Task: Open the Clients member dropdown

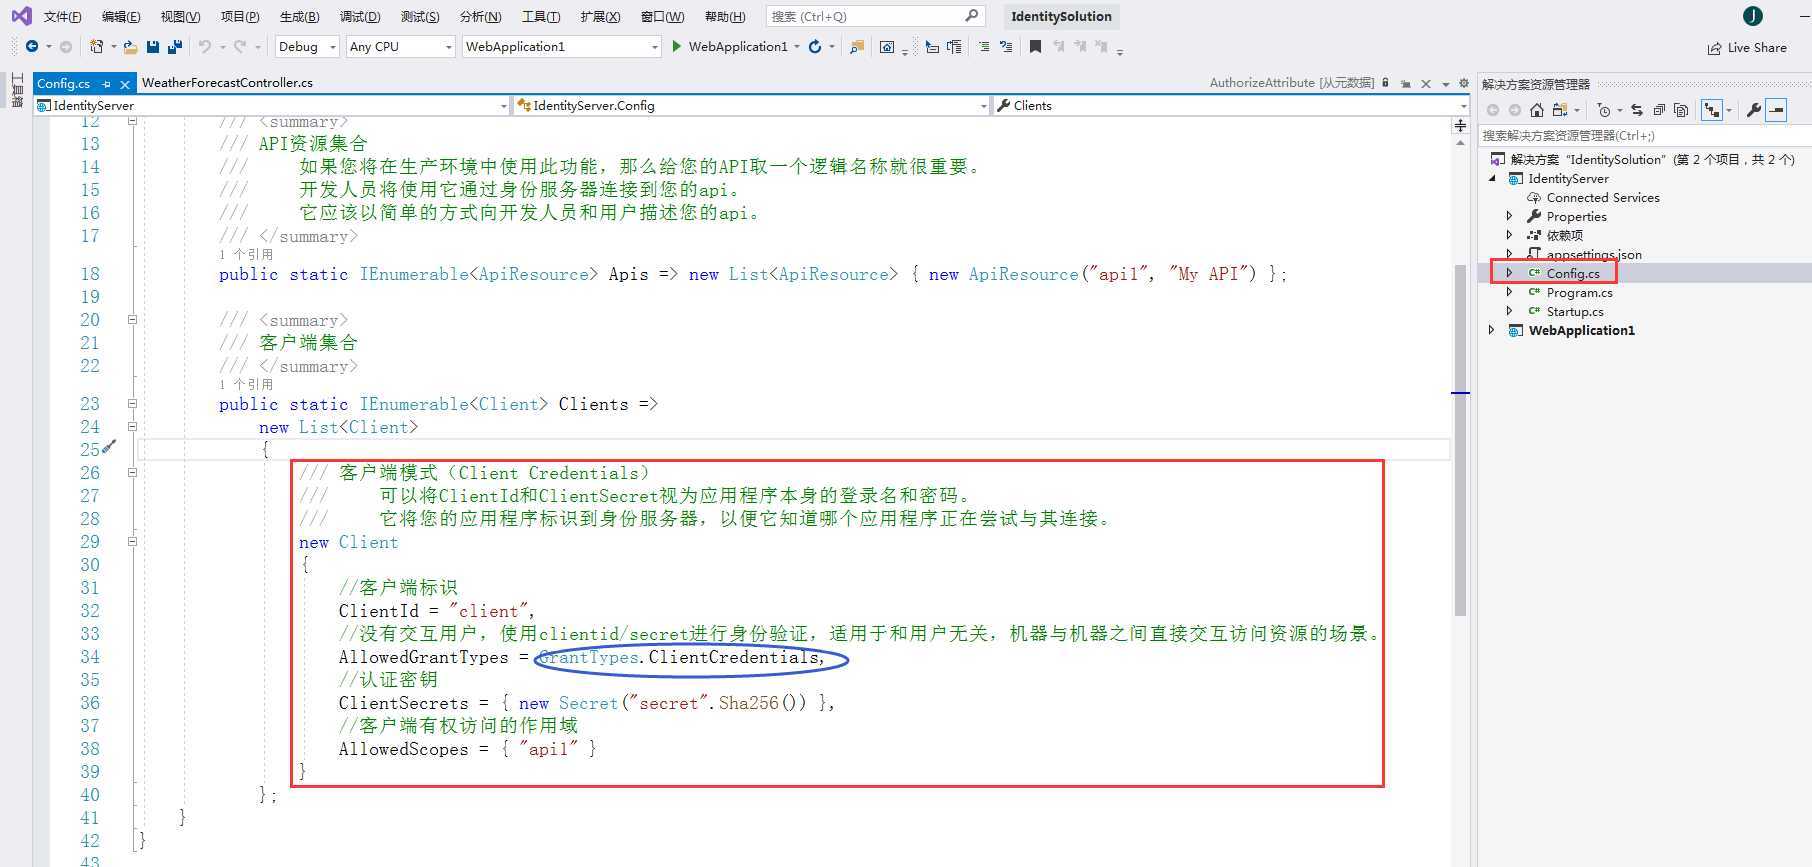Action: pos(1230,106)
